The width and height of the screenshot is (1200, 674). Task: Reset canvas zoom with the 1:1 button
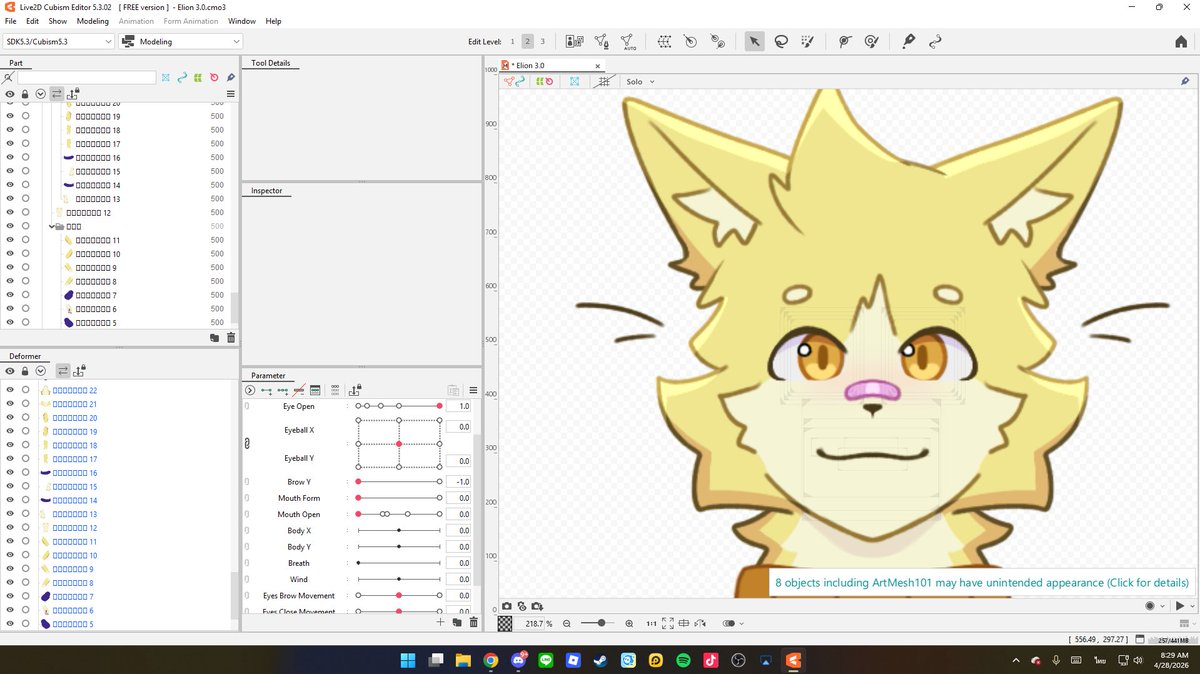pos(651,623)
